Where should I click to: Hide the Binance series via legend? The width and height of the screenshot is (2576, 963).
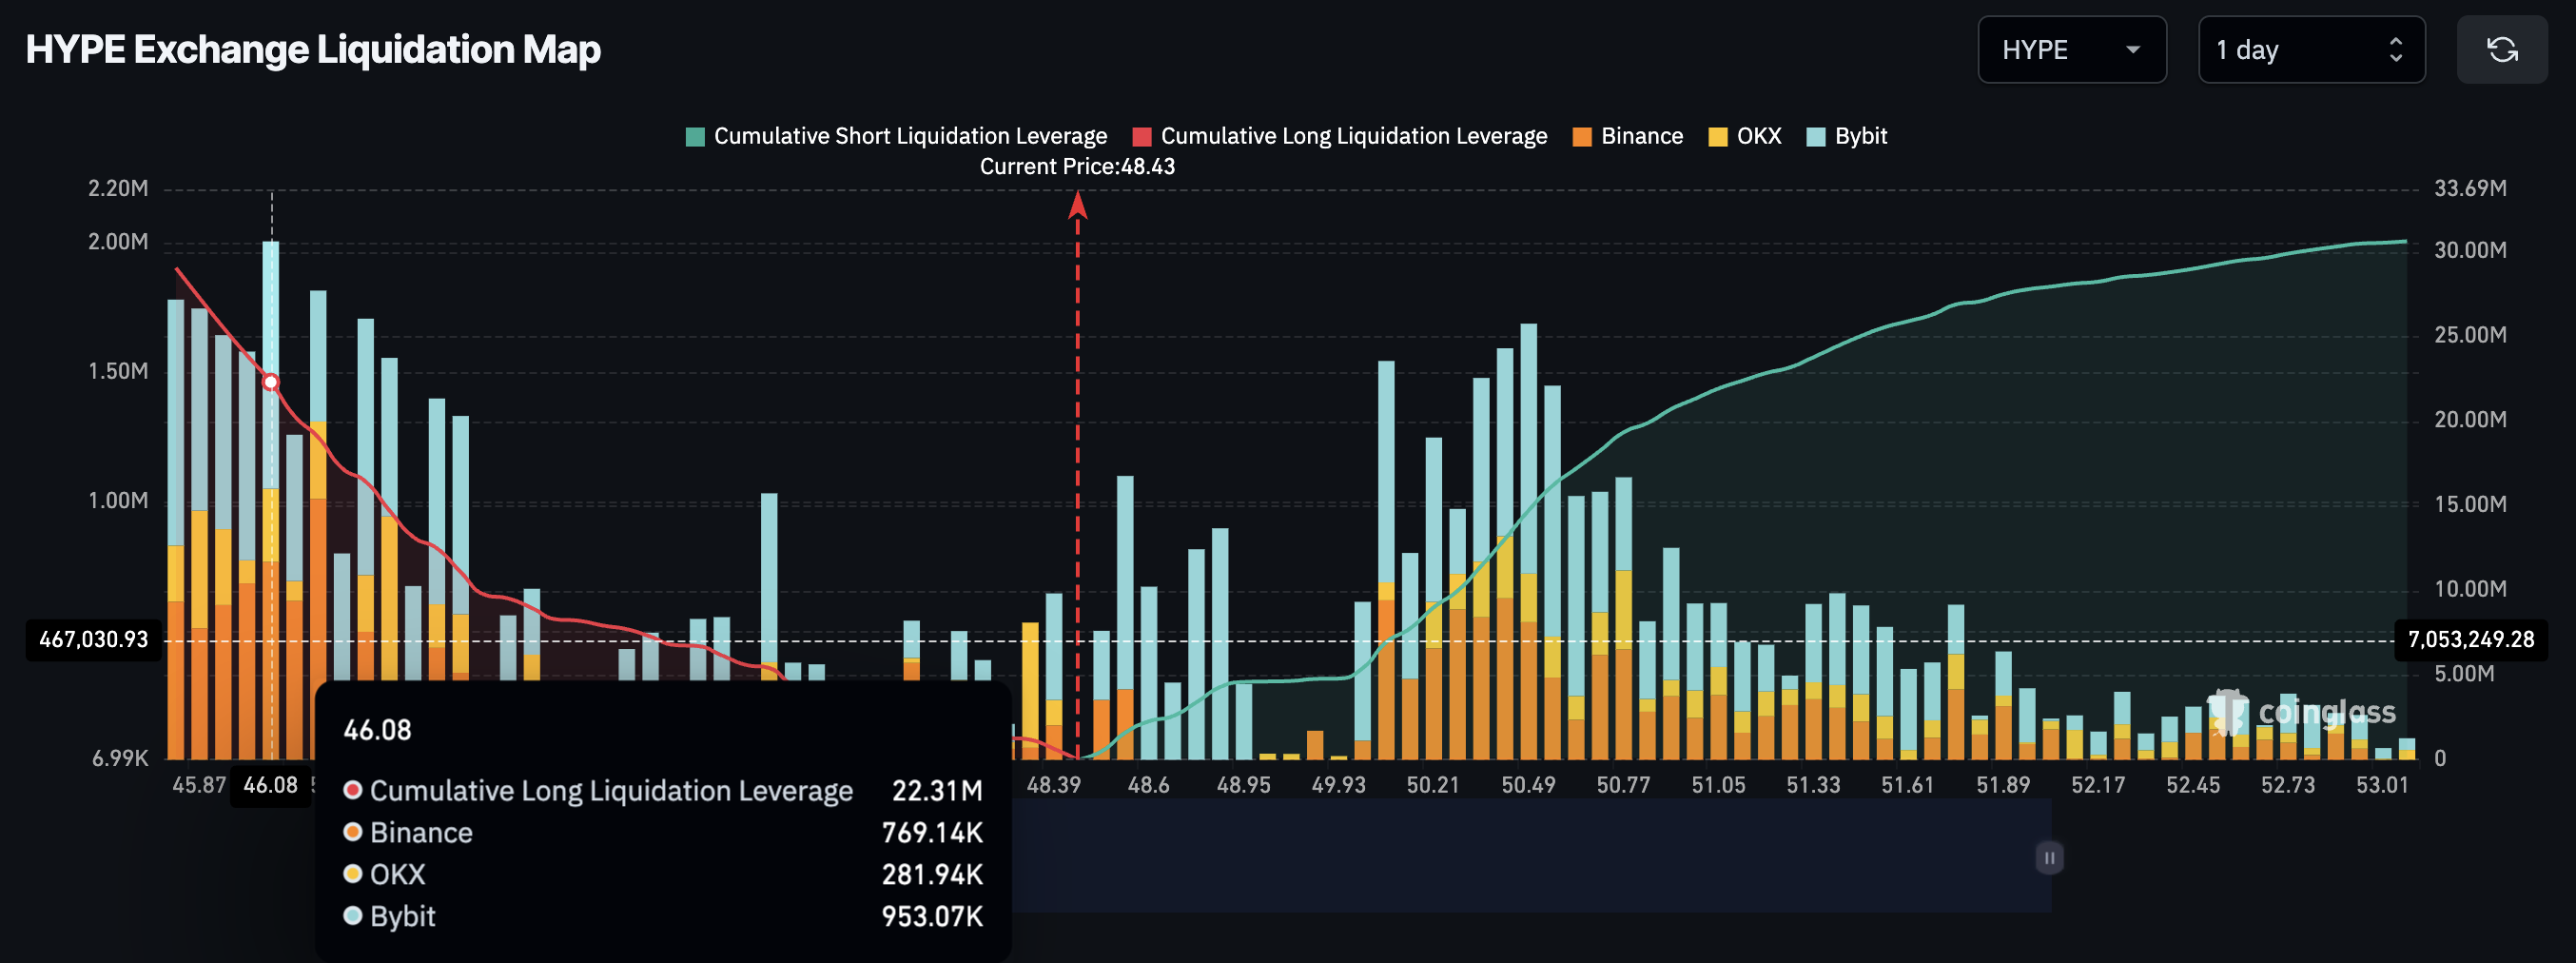tap(1641, 136)
